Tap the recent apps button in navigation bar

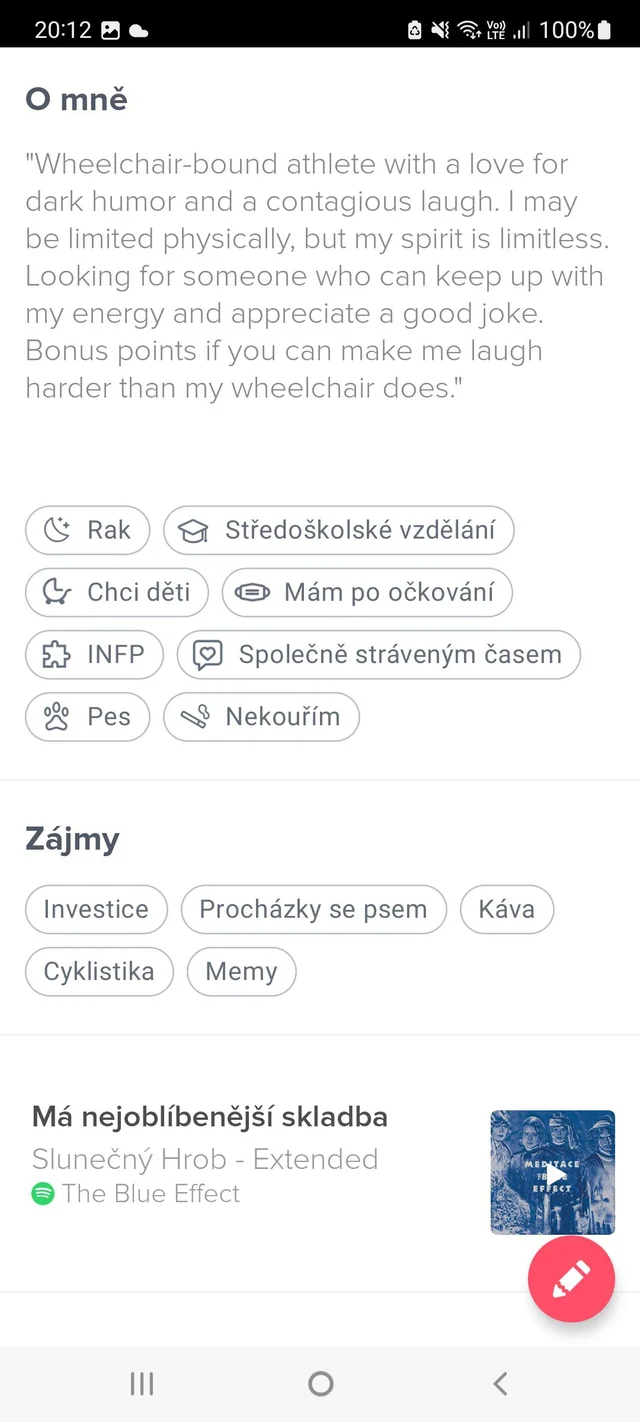coord(141,1384)
